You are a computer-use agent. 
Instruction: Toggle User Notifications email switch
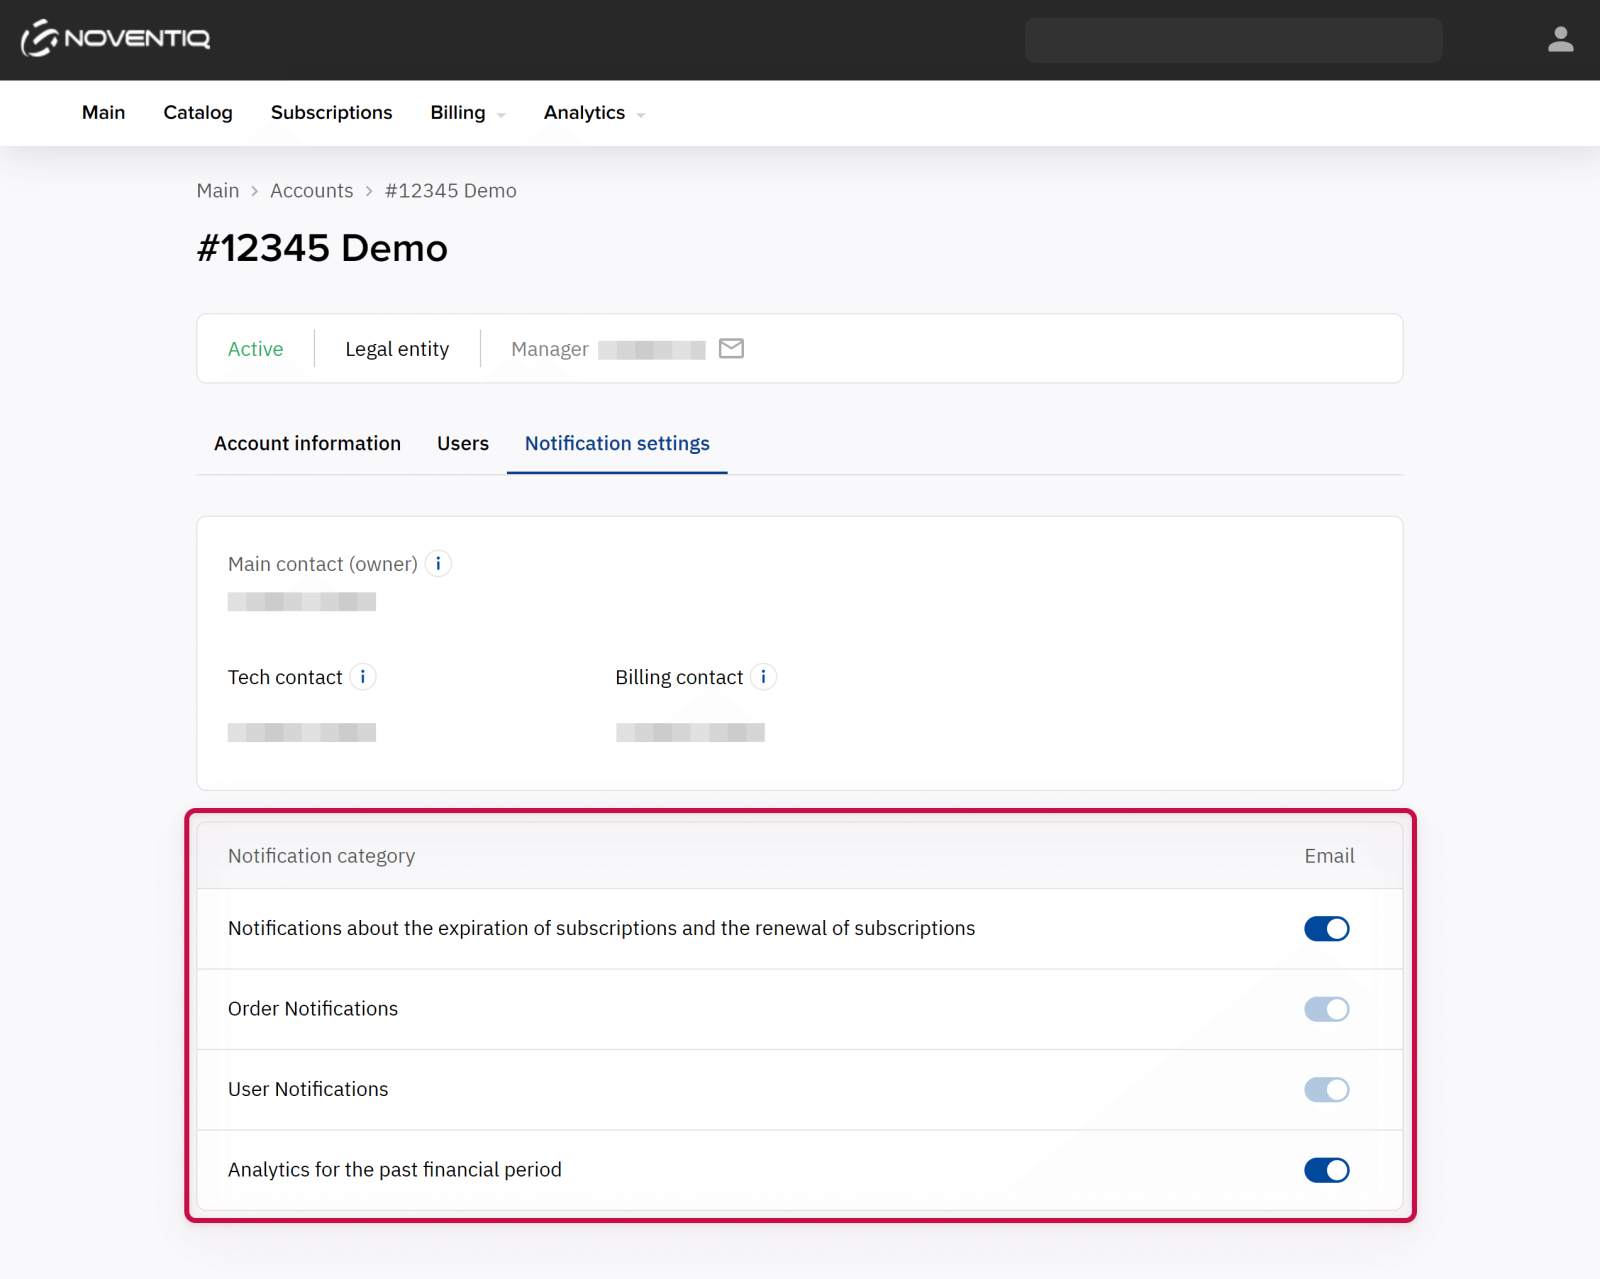(x=1326, y=1090)
